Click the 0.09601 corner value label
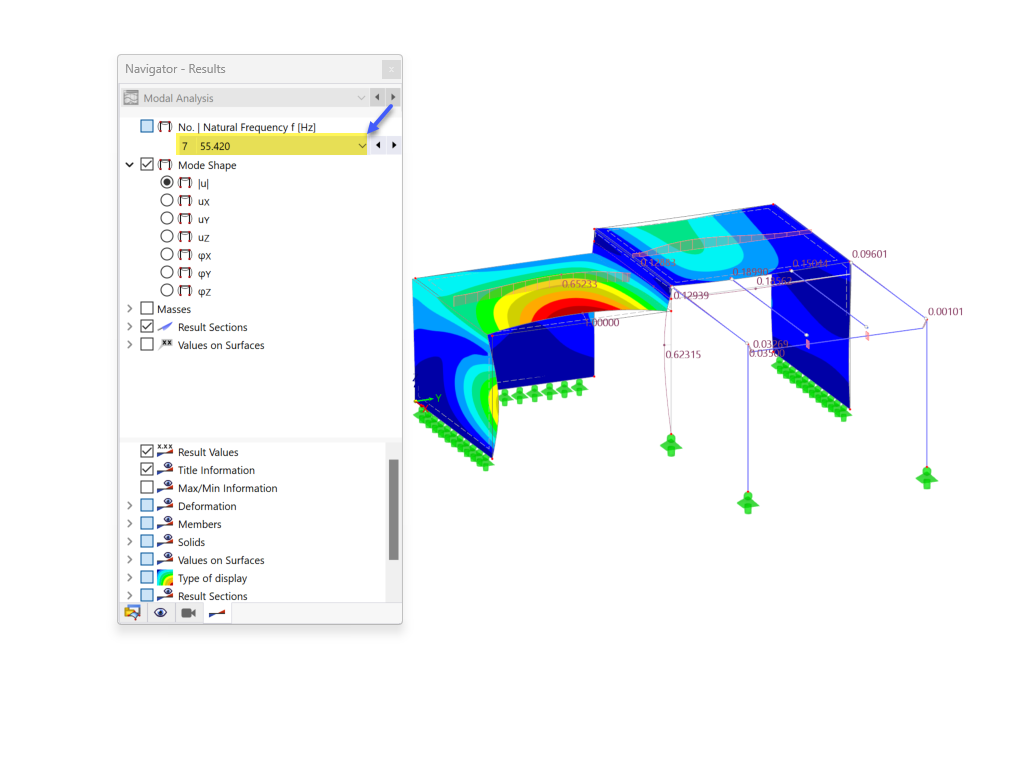Viewport: 1024px width, 768px height. click(869, 254)
